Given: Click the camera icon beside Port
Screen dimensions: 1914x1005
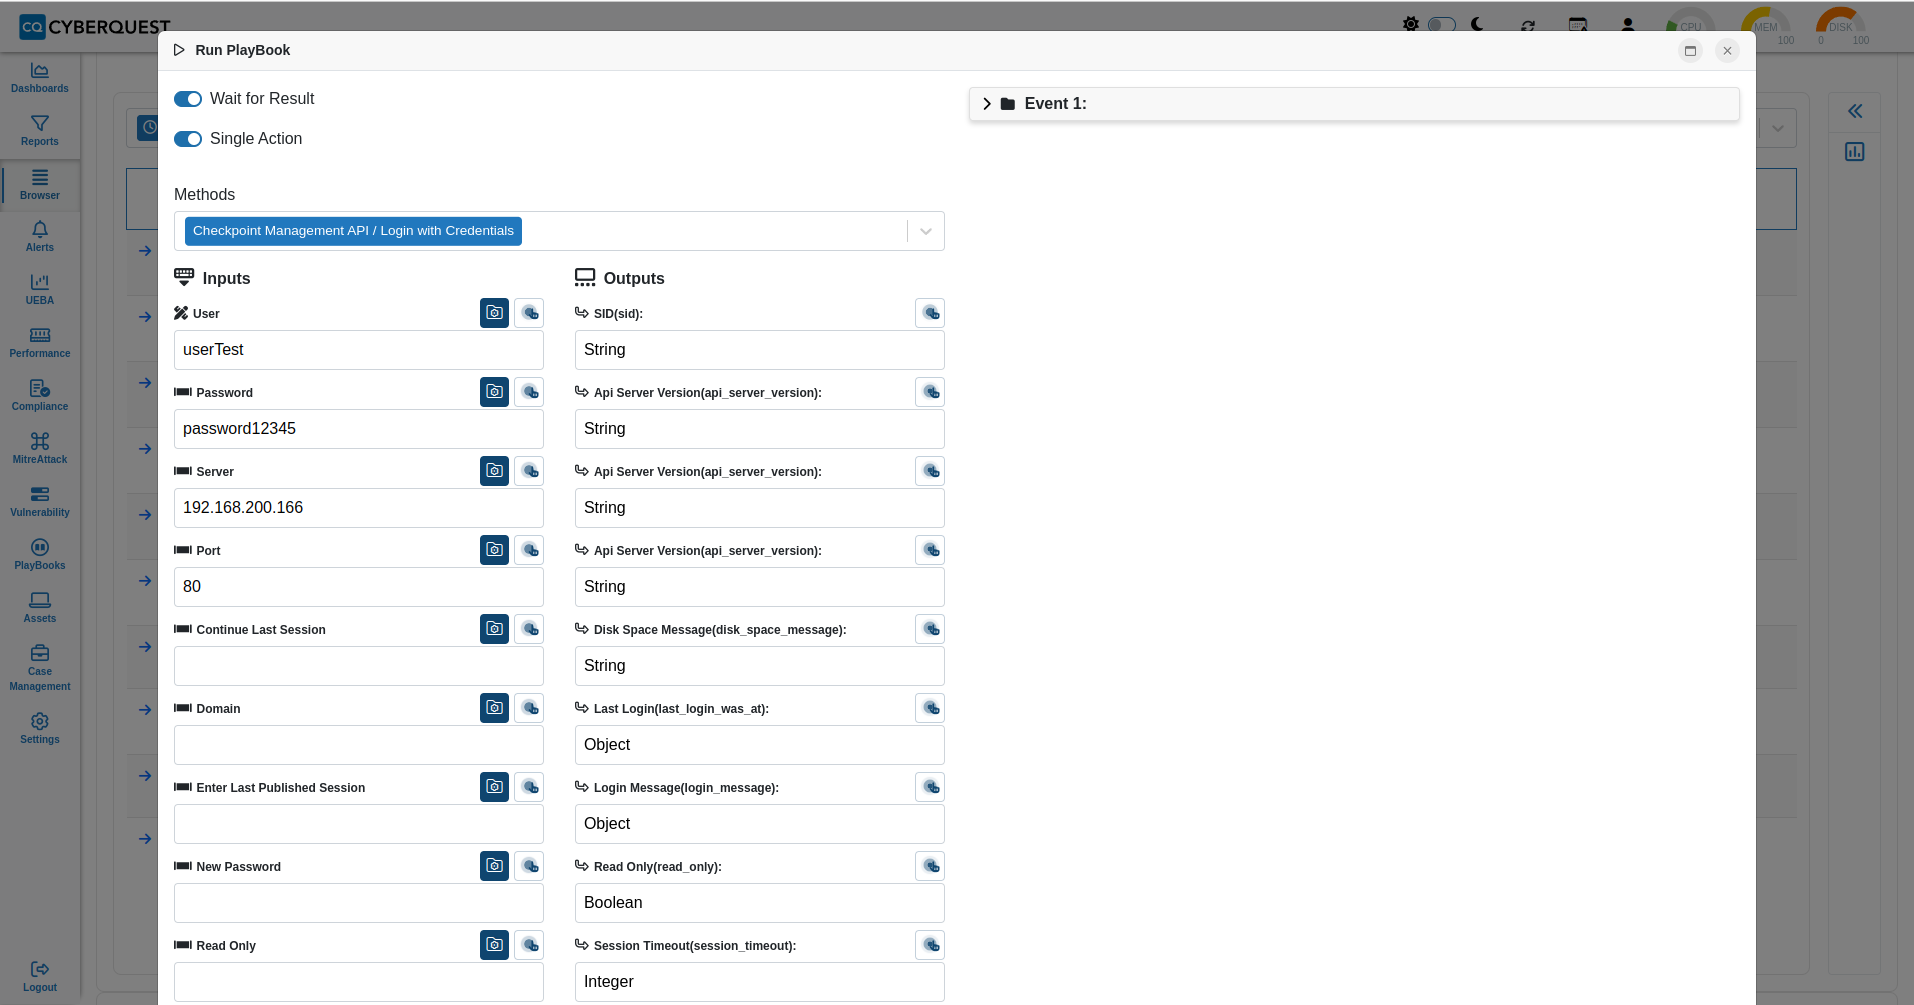Looking at the screenshot, I should (494, 550).
